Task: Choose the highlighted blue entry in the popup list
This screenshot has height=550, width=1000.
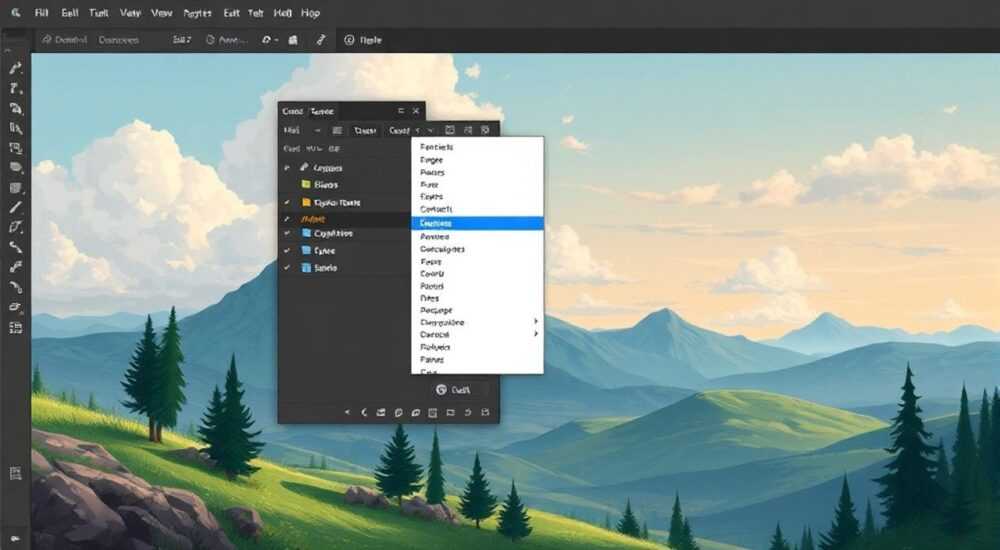Action: [x=478, y=223]
